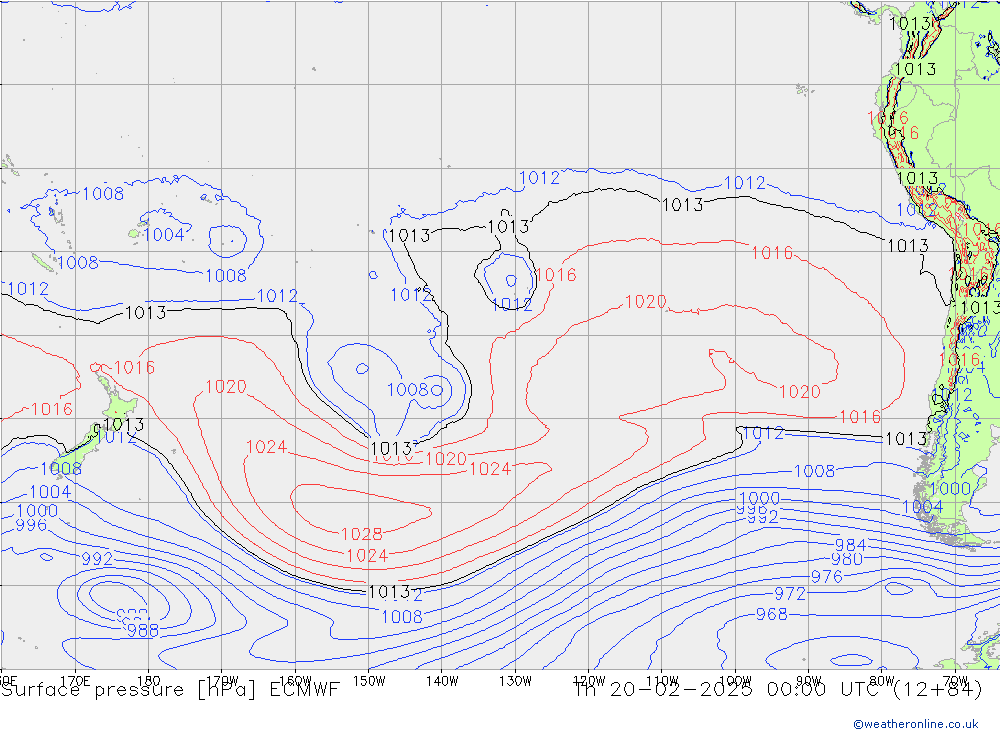This screenshot has width=1000, height=733.
Task: Select the 972 isobar label
Action: click(790, 594)
